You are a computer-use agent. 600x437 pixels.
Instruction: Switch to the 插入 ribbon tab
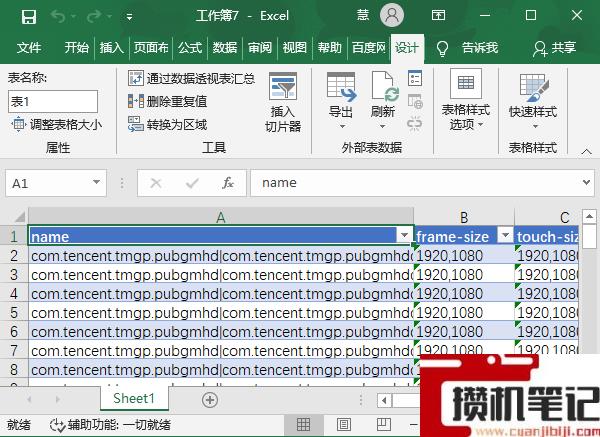(x=111, y=48)
